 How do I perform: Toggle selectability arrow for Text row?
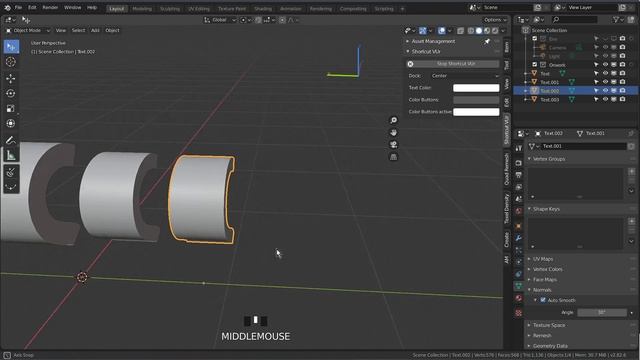[596, 73]
